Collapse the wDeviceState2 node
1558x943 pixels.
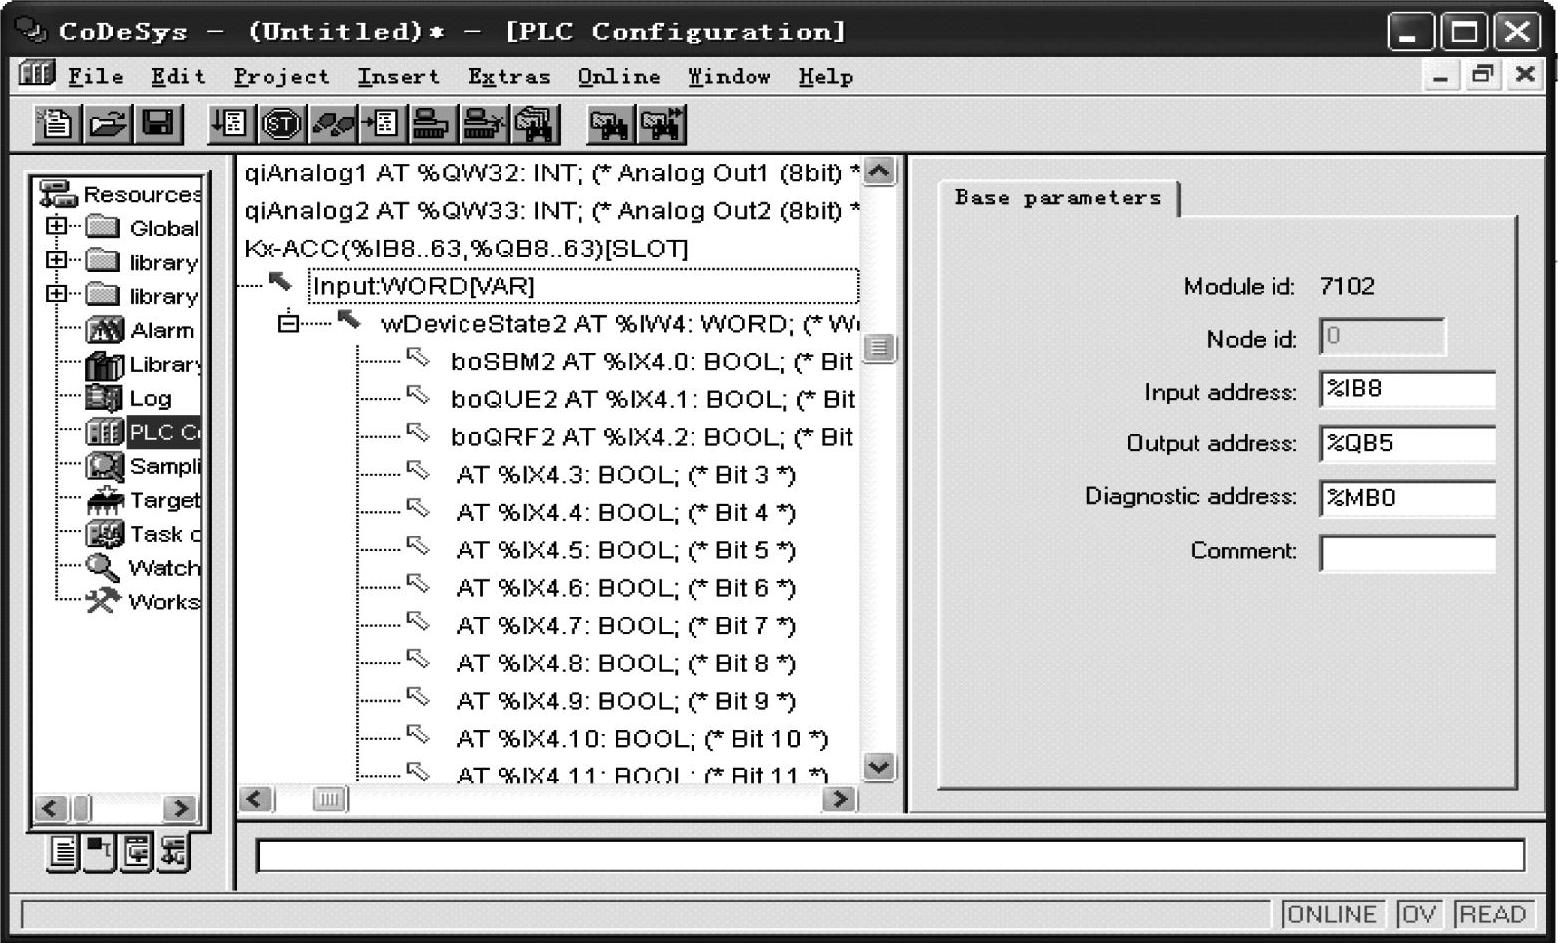coord(288,323)
